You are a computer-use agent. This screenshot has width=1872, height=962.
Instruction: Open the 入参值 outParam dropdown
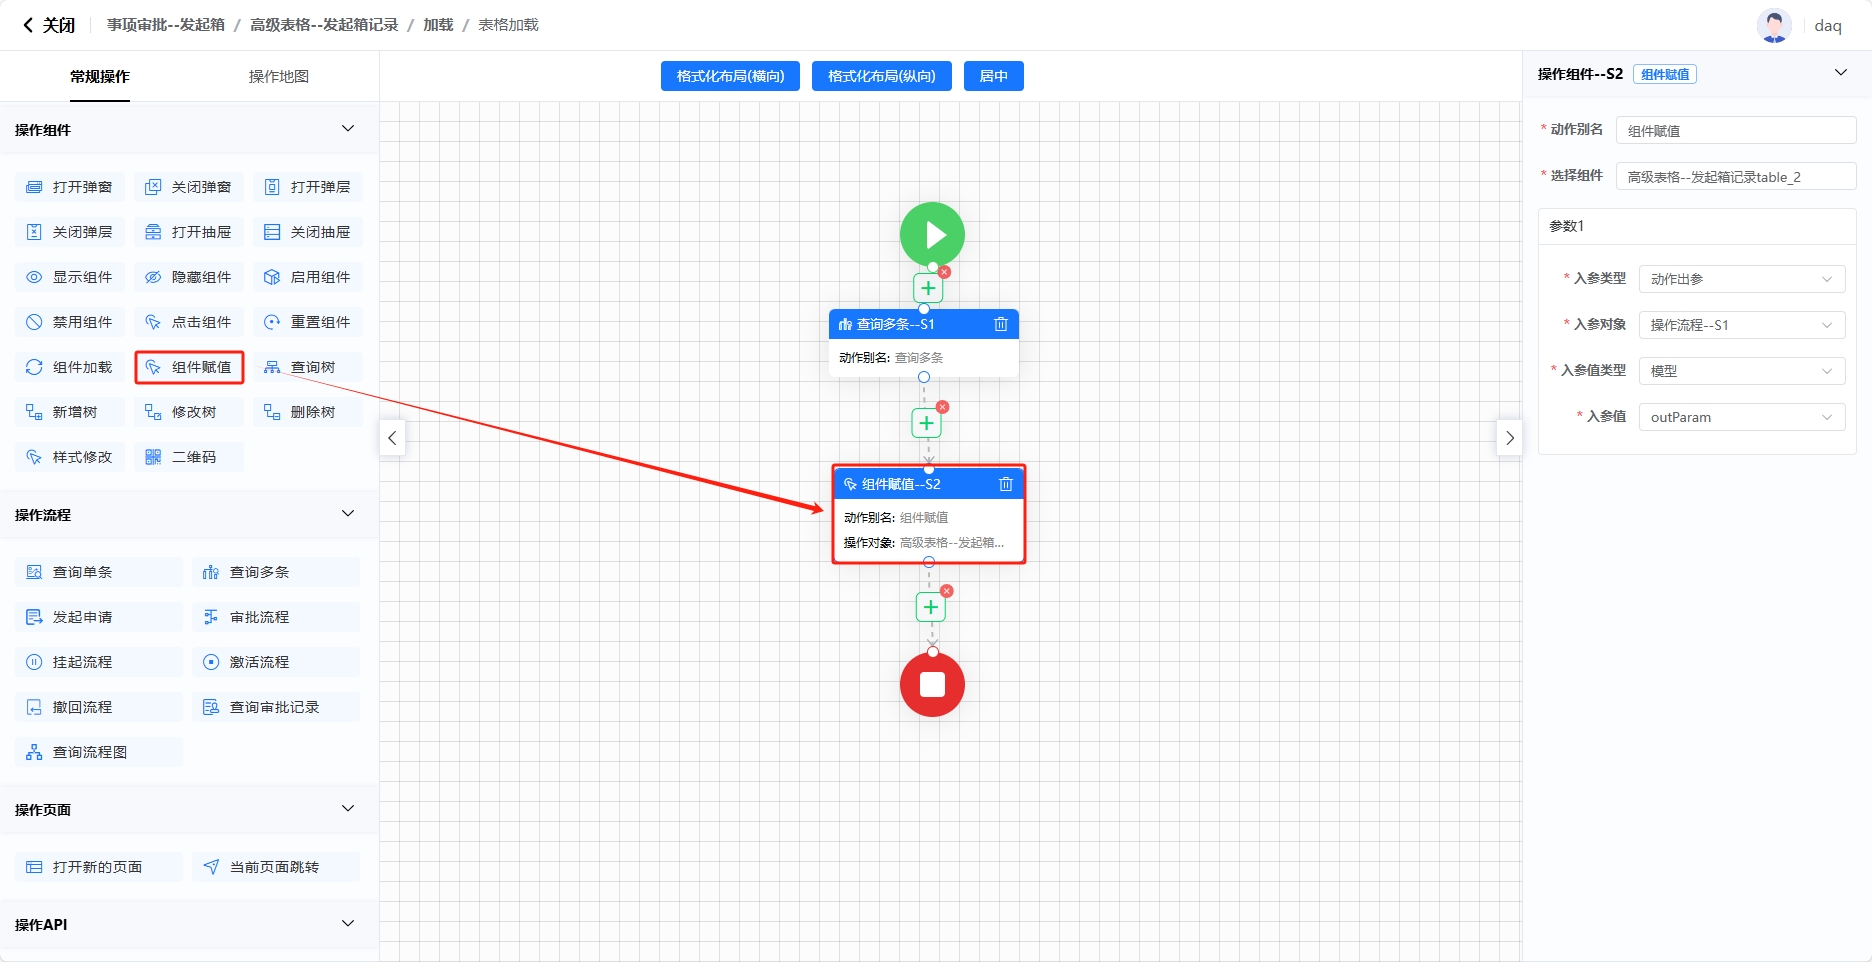(x=1741, y=417)
